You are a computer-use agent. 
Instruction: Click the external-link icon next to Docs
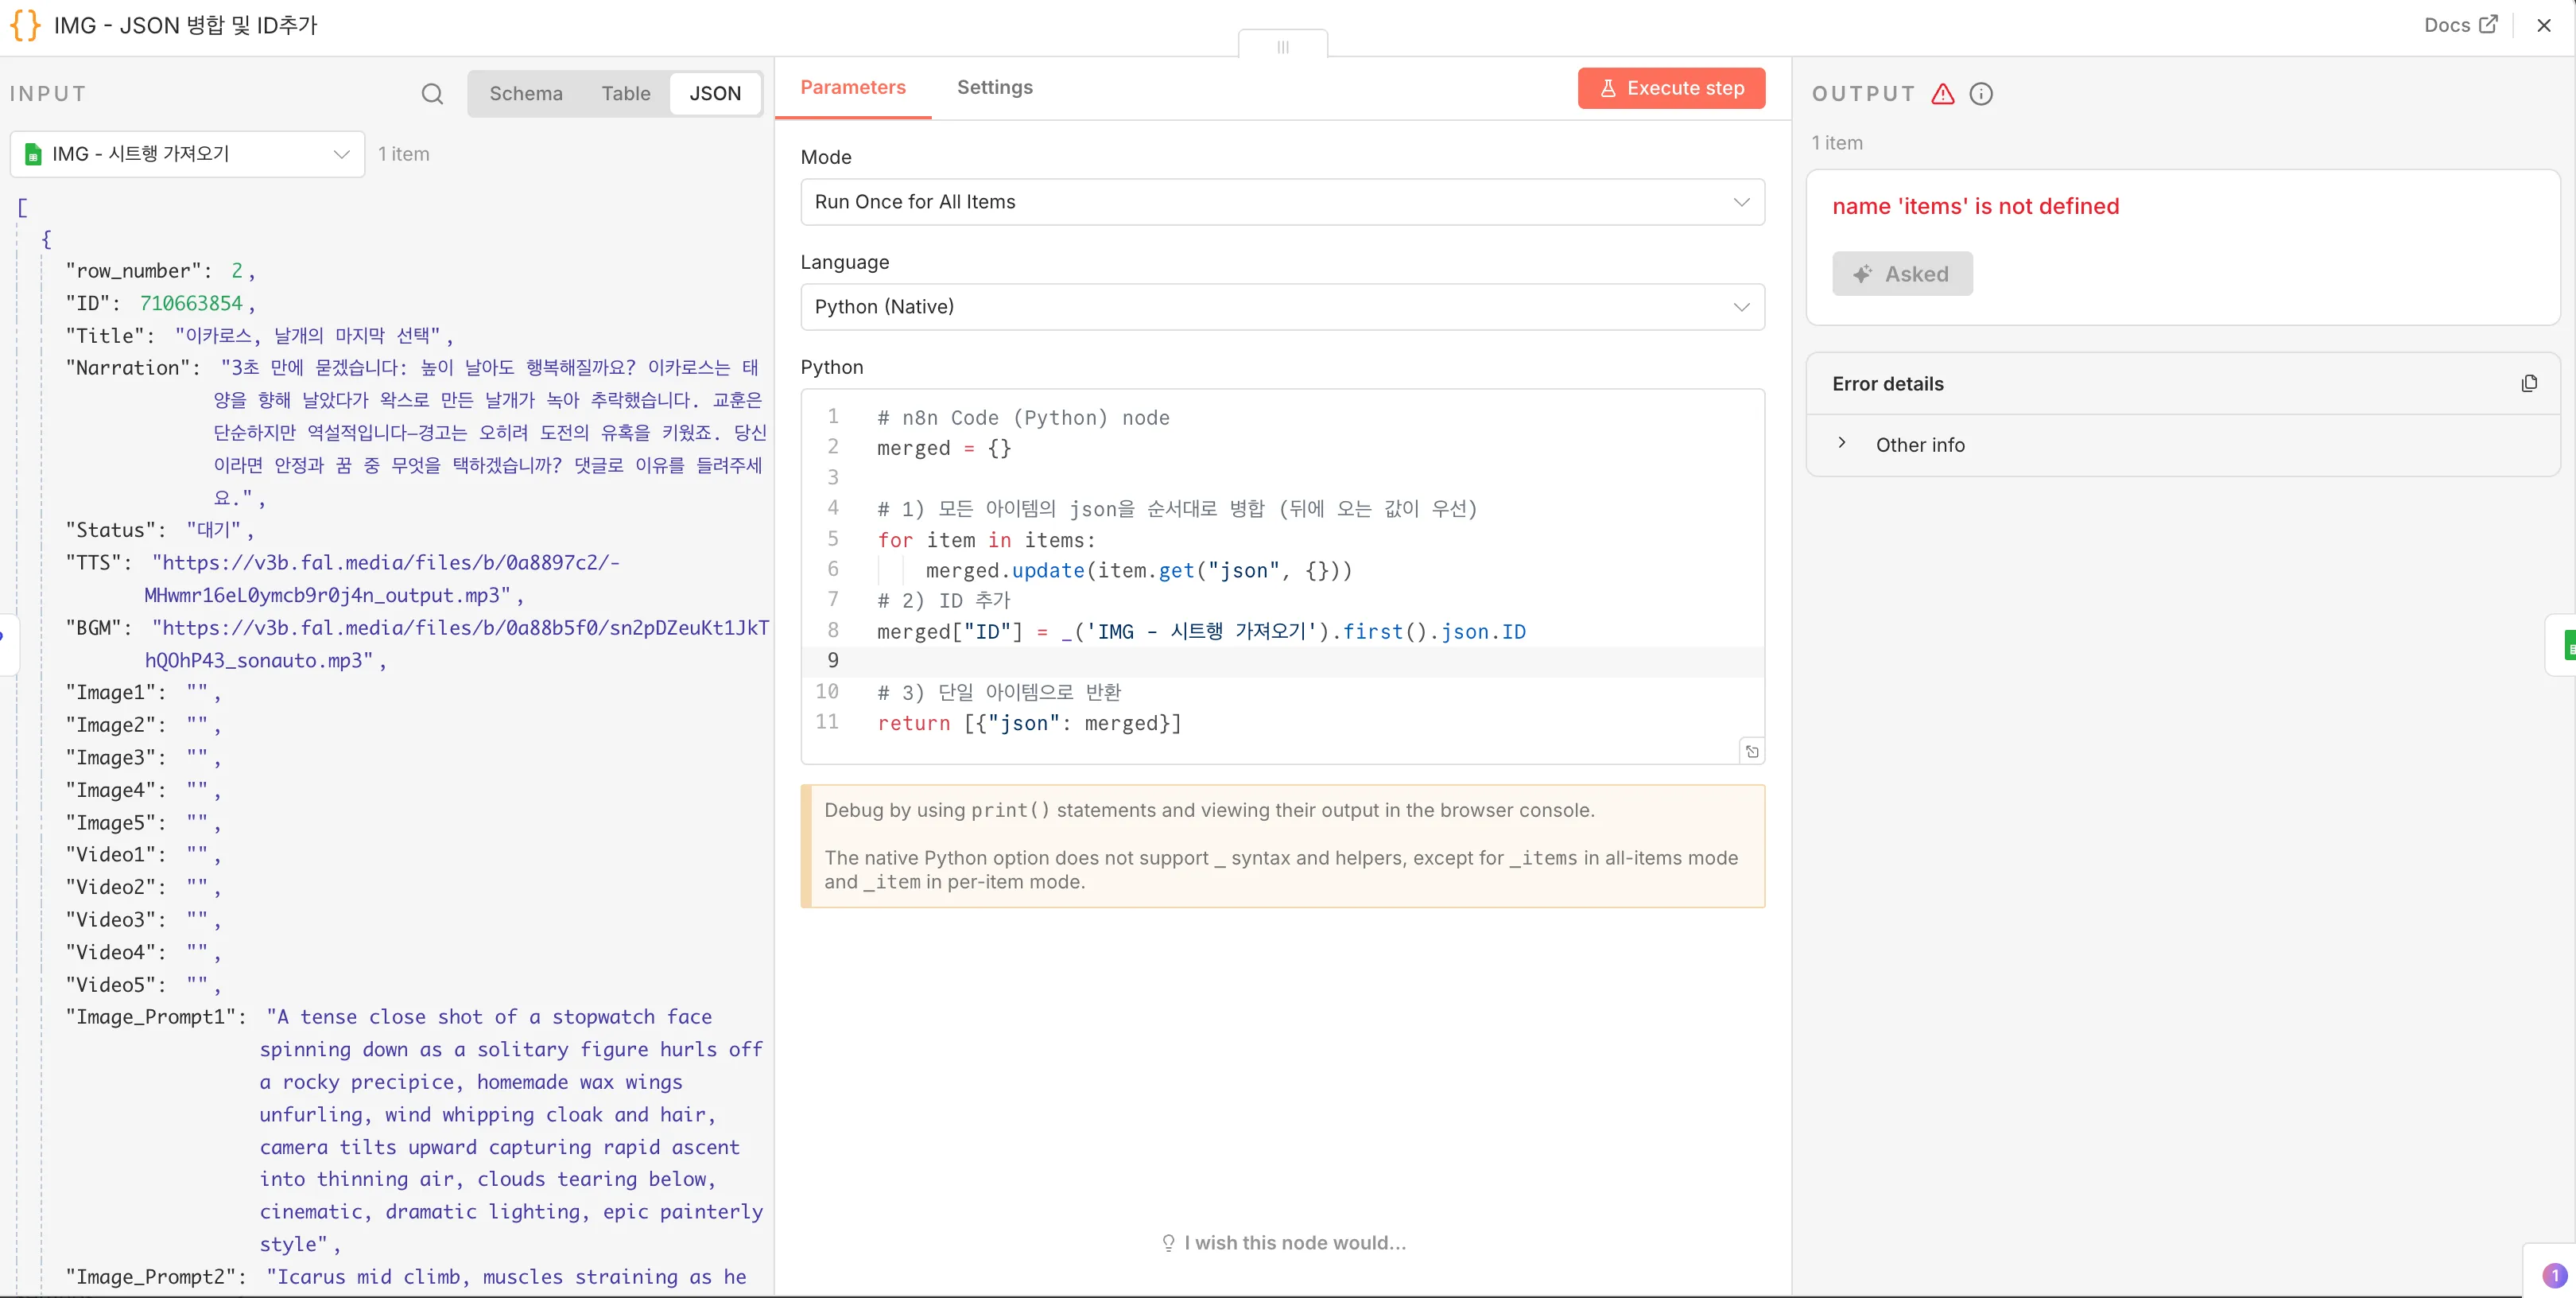point(2491,25)
